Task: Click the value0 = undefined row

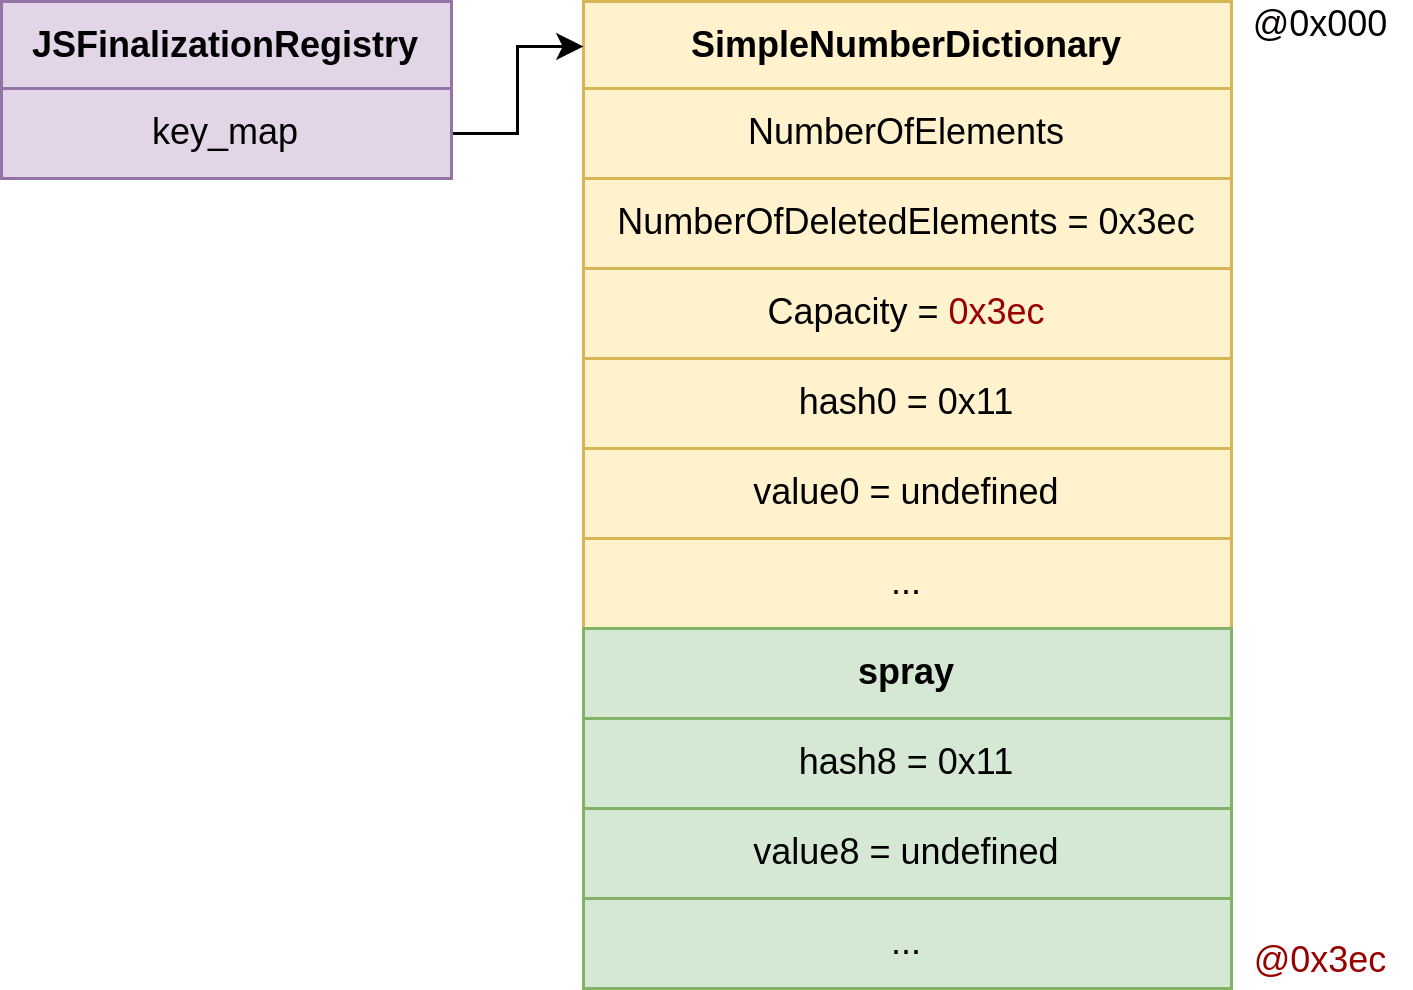Action: pos(906,492)
